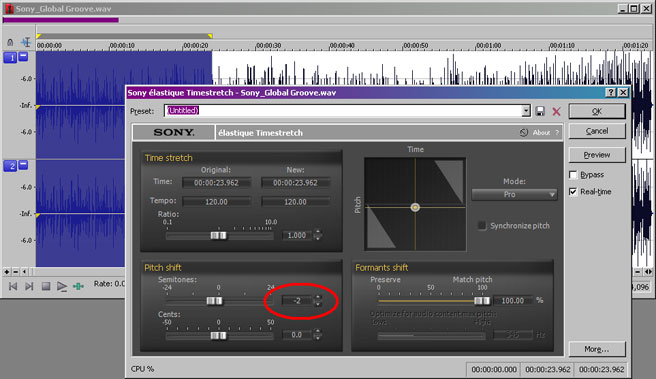Viewport: 656px width, 379px height.
Task: Stop playback in the Sound Forge transport
Action: pyautogui.click(x=46, y=286)
